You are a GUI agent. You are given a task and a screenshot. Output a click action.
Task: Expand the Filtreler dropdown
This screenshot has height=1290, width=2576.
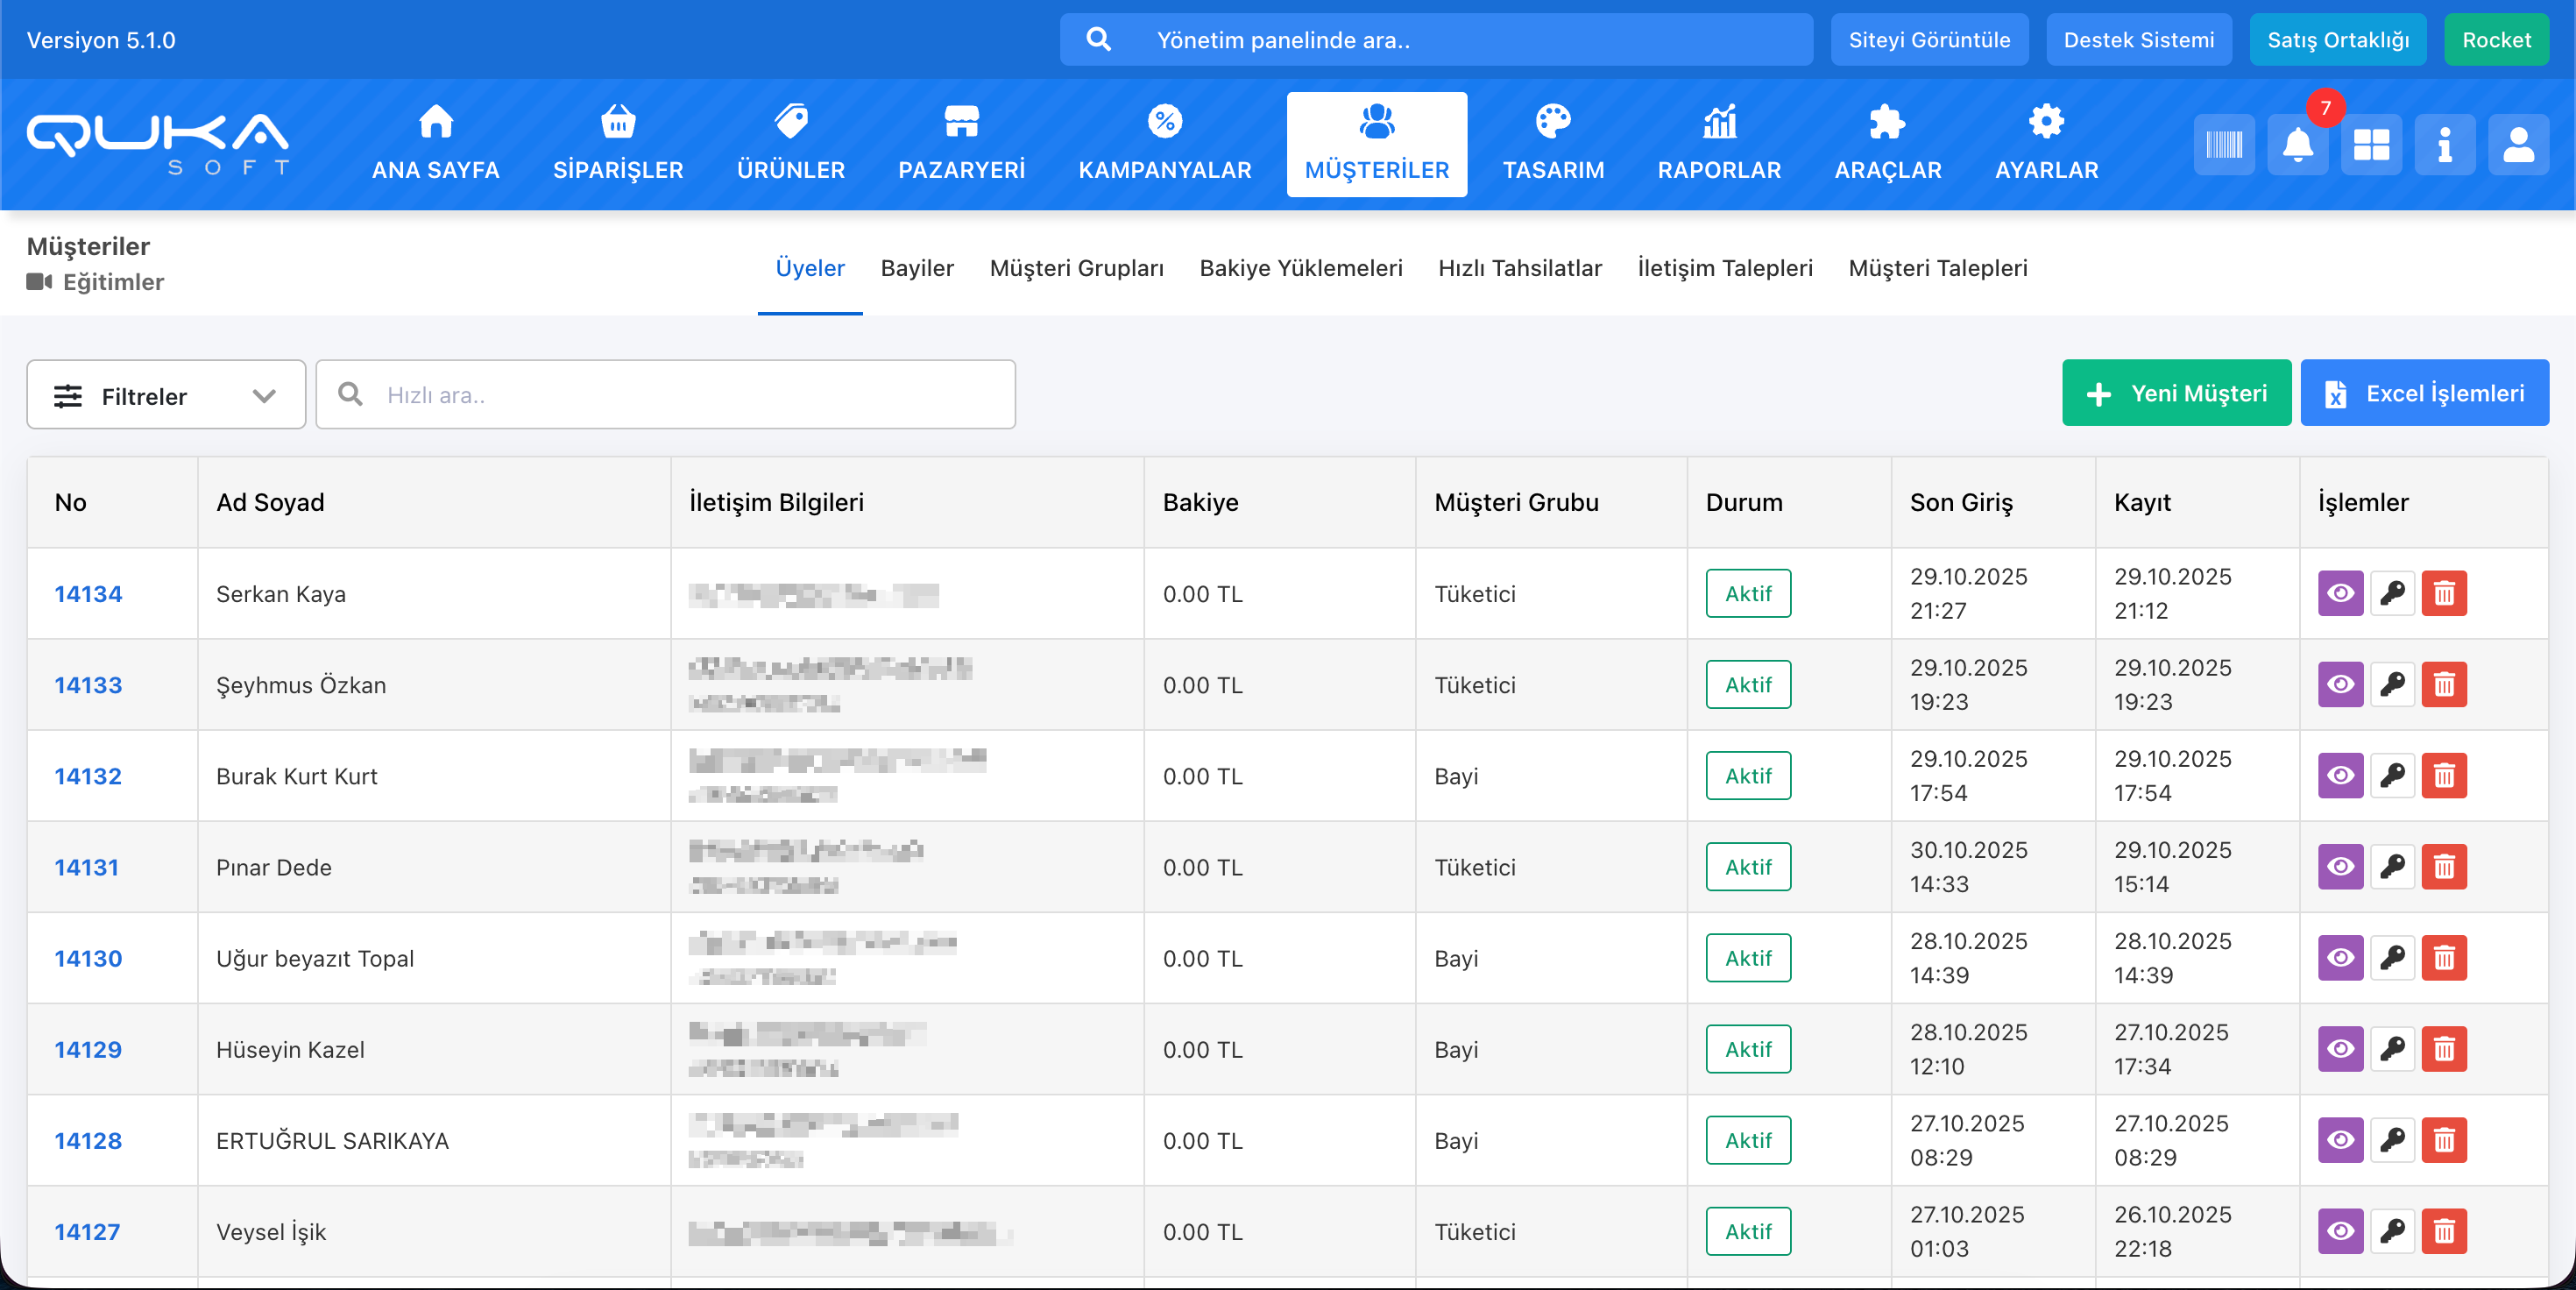tap(166, 395)
